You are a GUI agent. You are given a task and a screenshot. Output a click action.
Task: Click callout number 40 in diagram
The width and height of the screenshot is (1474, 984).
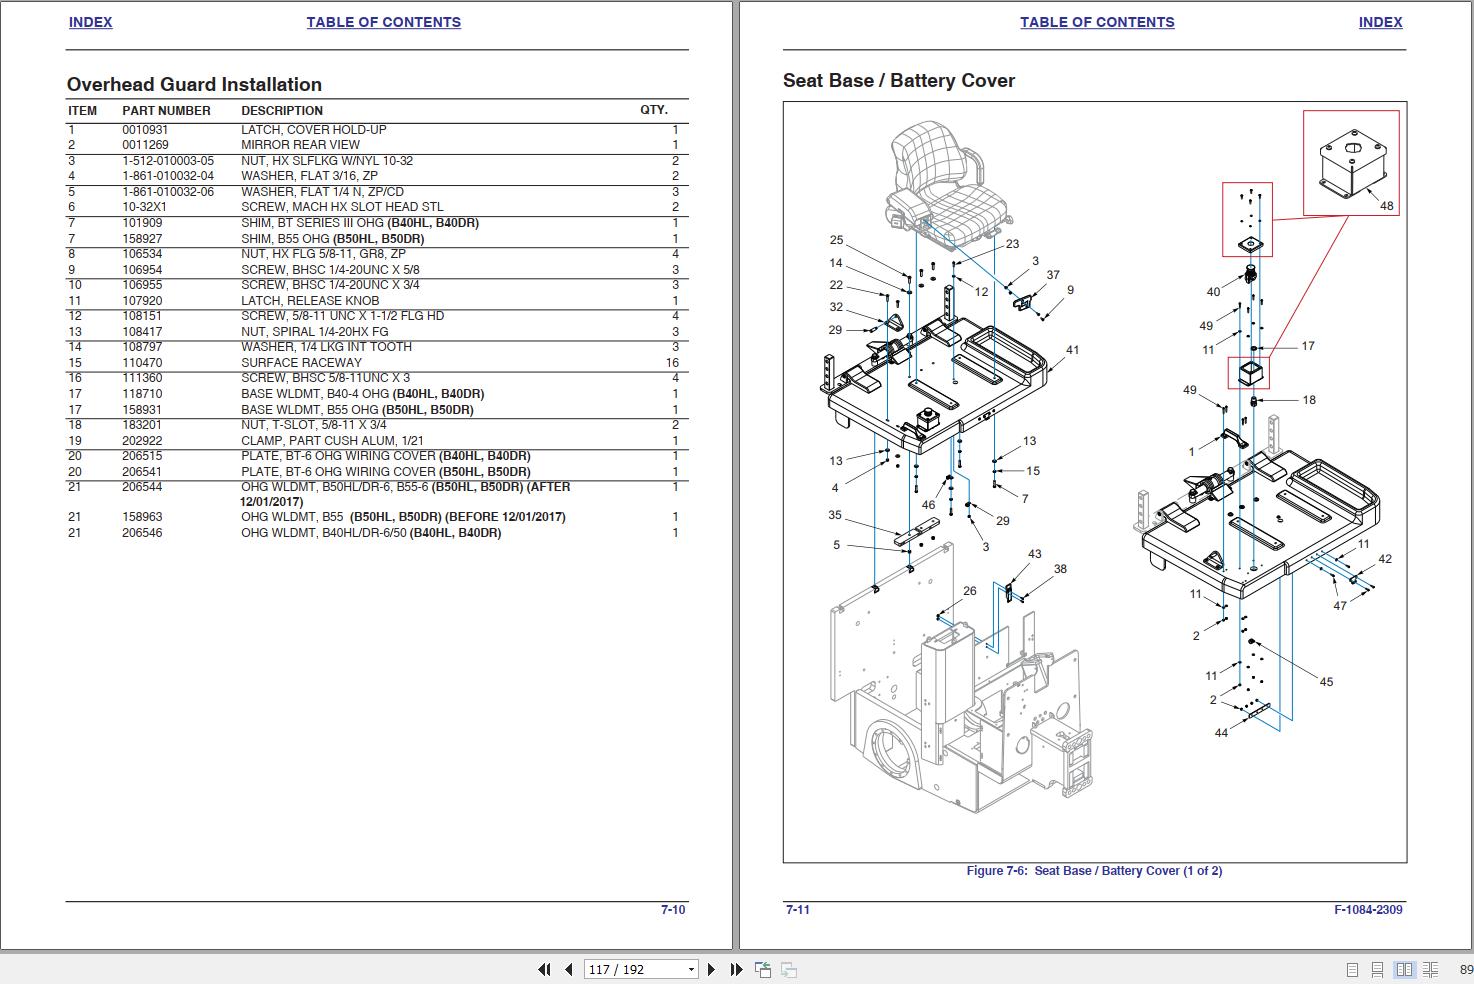[x=1213, y=292]
